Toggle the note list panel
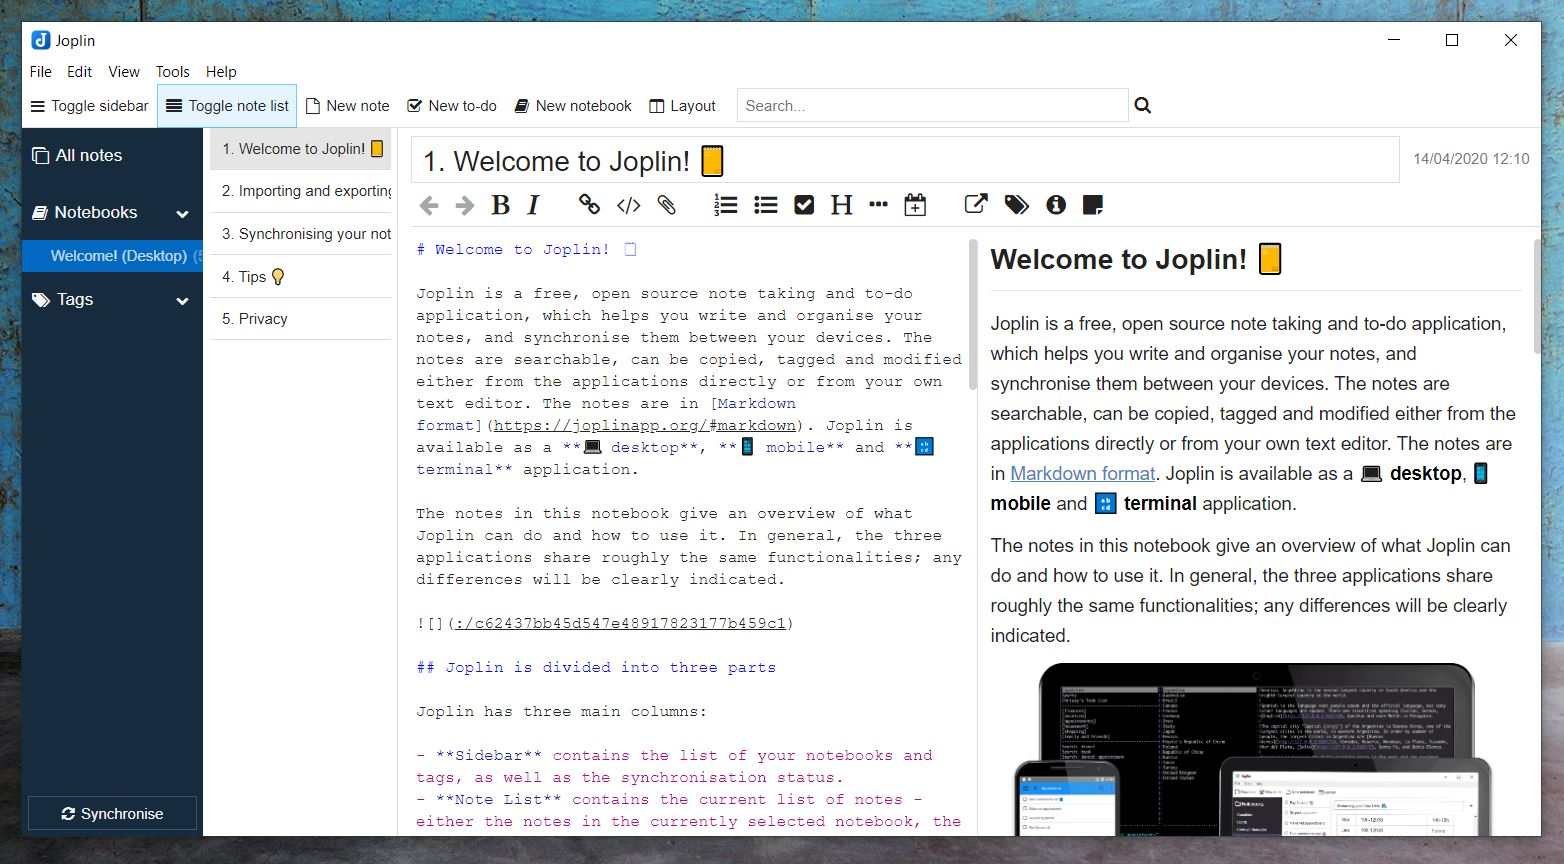 pos(227,106)
